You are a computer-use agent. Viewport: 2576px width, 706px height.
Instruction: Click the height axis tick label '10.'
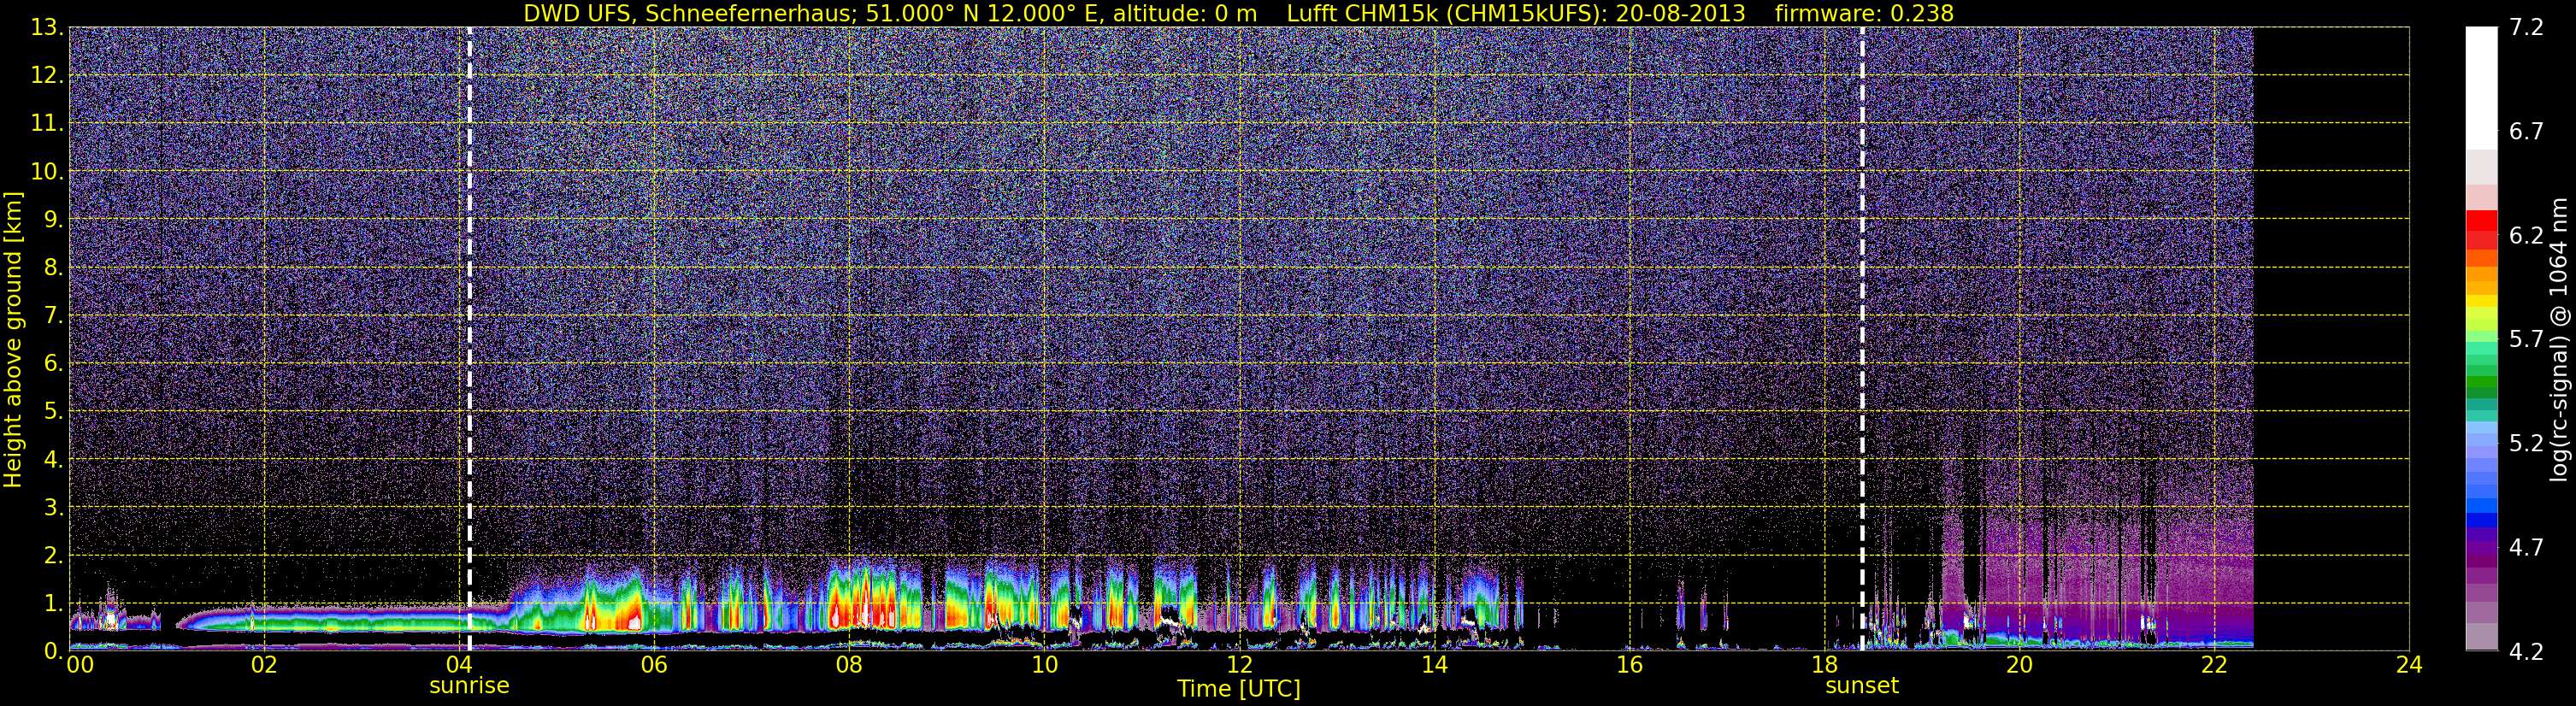tap(47, 172)
